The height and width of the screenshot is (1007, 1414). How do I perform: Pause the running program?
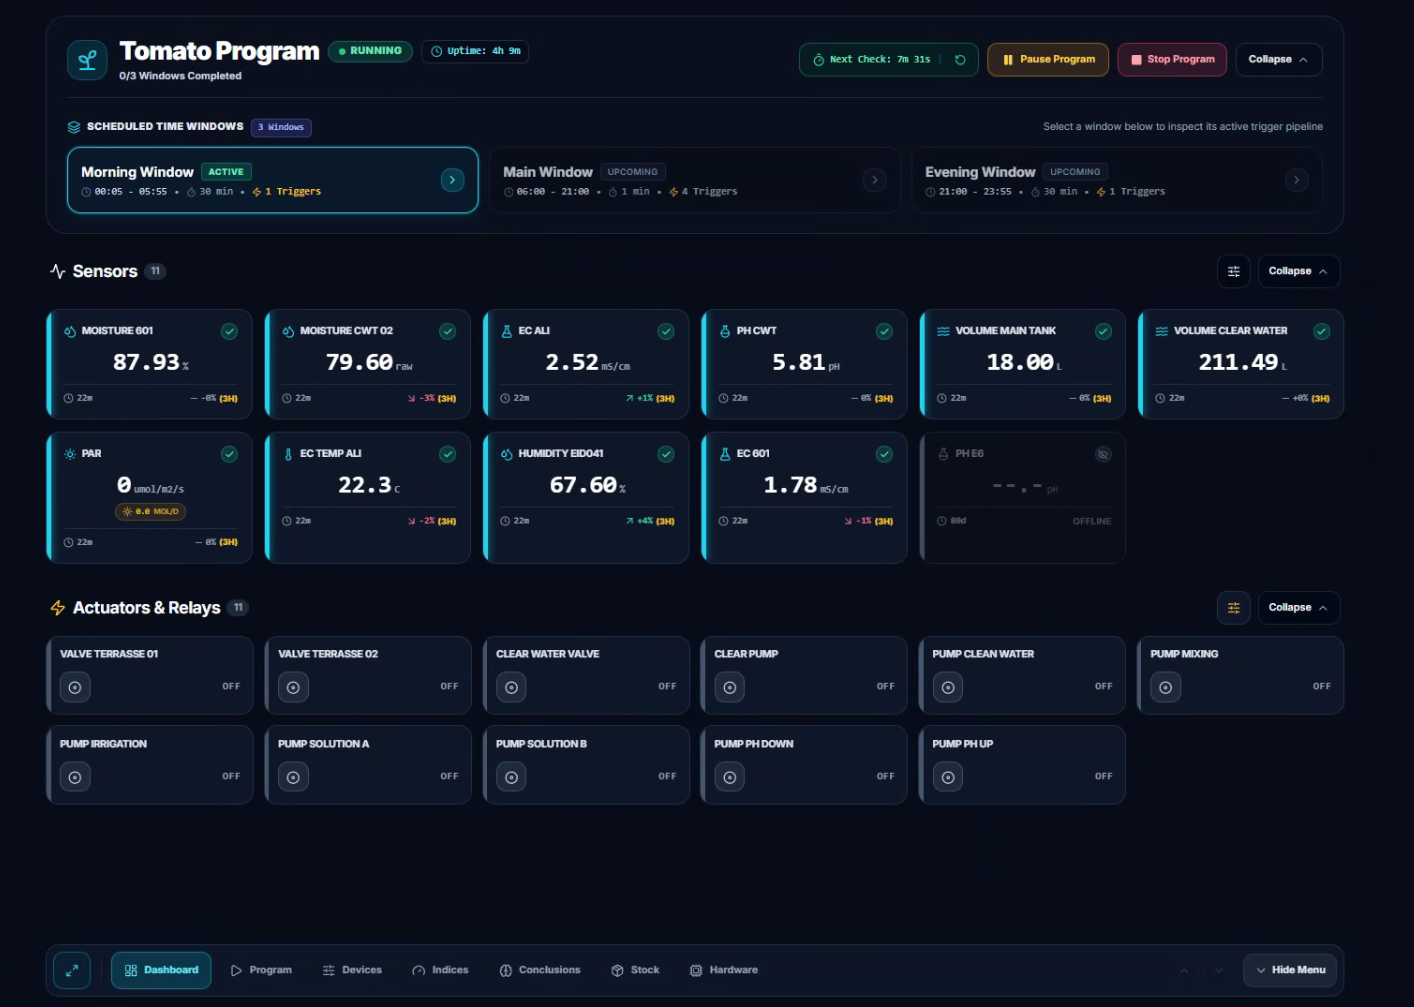(x=1048, y=60)
